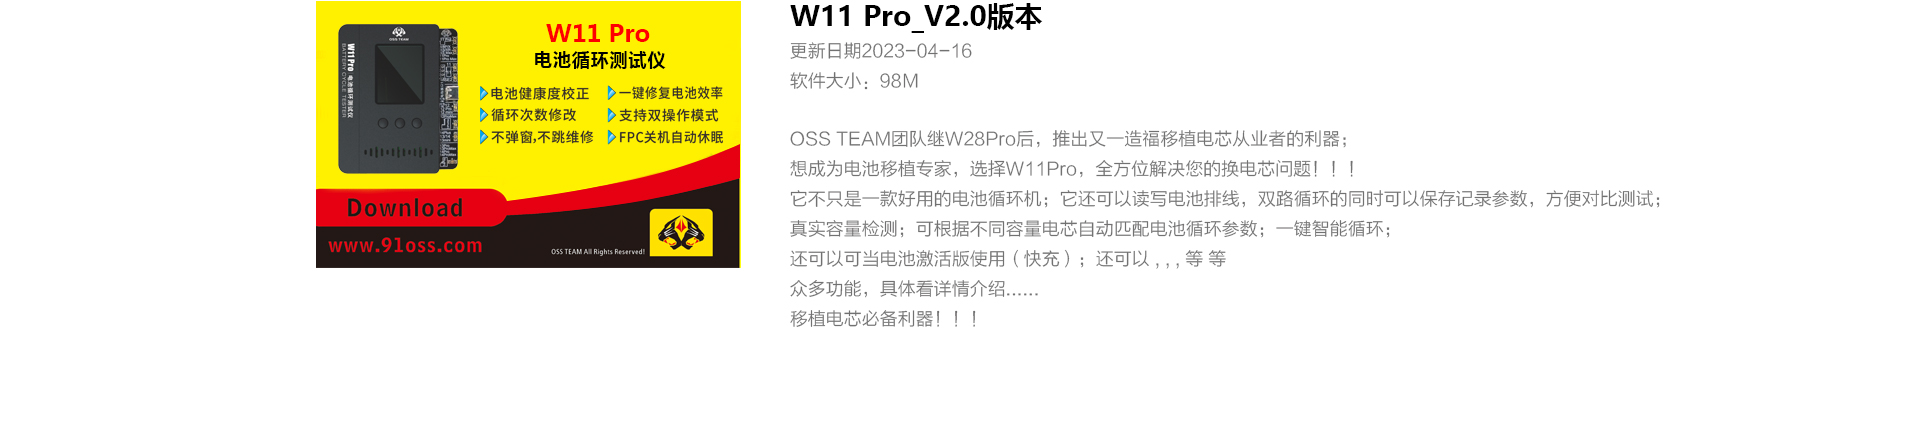Click the 移植电芯必备利器 closing line
The image size is (1920, 443).
[885, 319]
